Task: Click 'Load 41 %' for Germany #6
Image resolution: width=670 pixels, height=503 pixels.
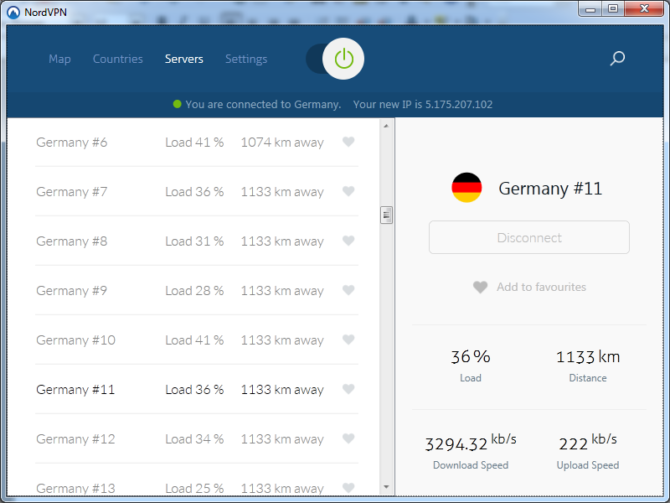Action: pos(194,142)
